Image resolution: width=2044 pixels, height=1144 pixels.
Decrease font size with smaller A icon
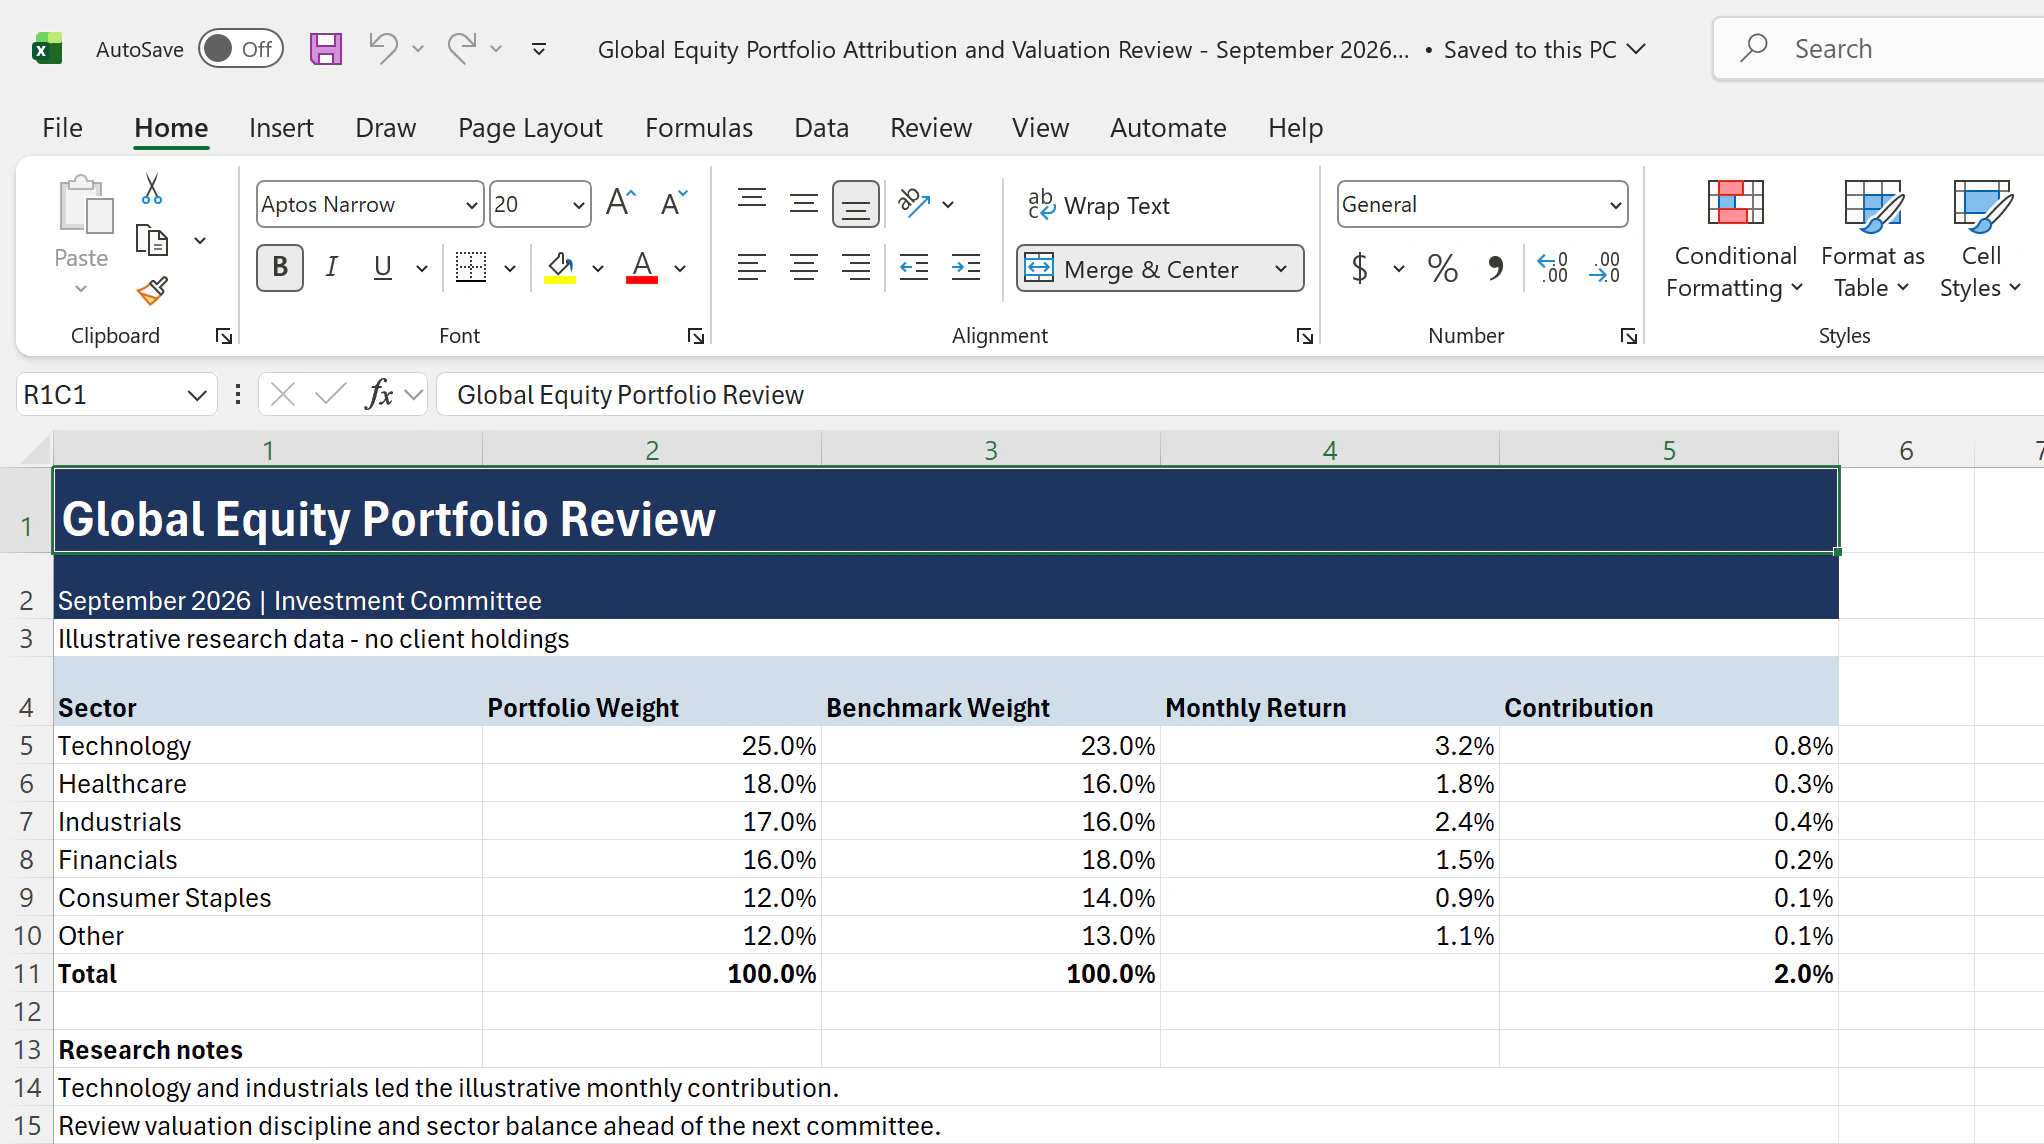pos(674,203)
